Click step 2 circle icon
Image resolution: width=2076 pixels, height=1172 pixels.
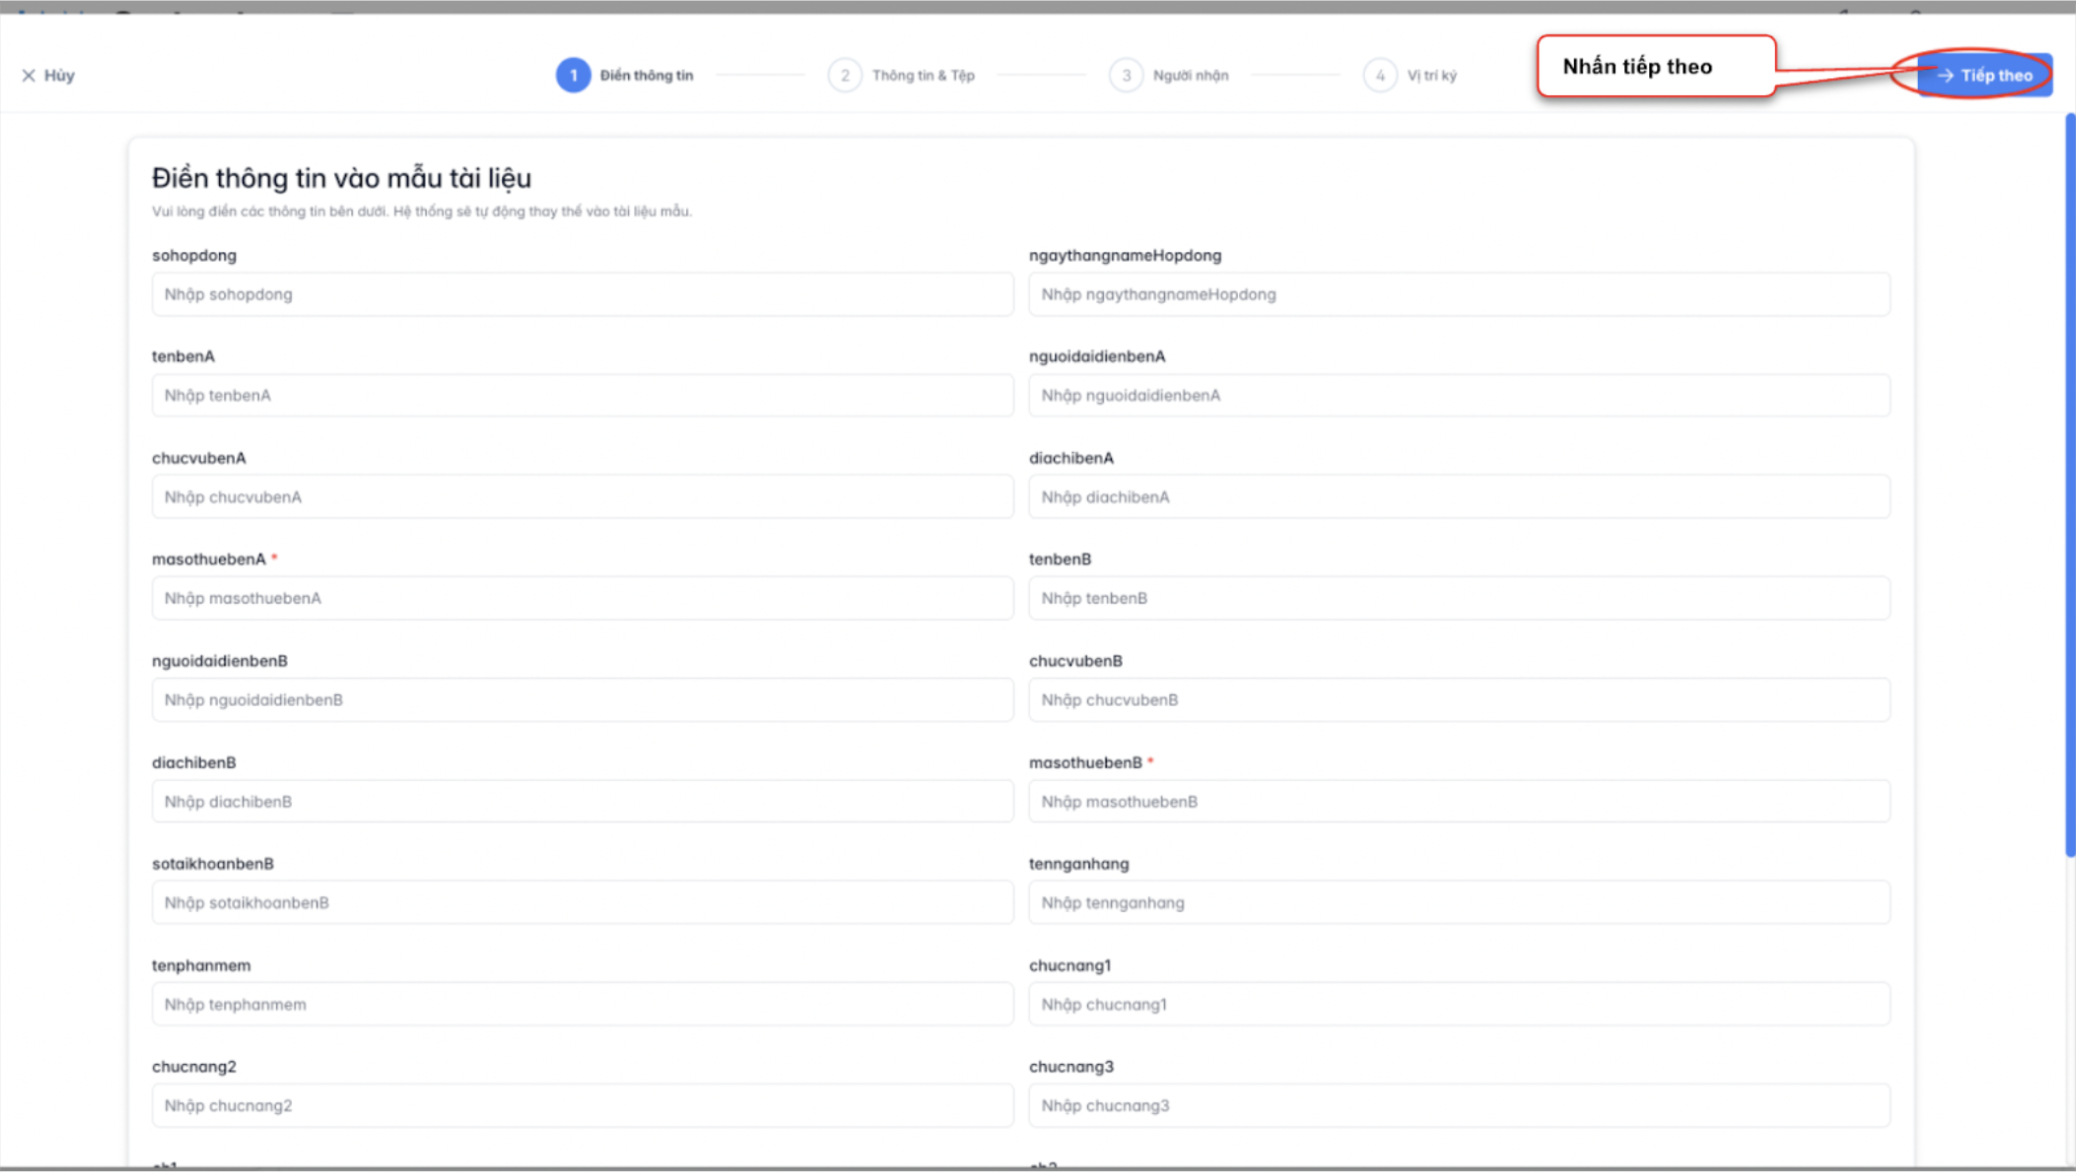[x=845, y=75]
